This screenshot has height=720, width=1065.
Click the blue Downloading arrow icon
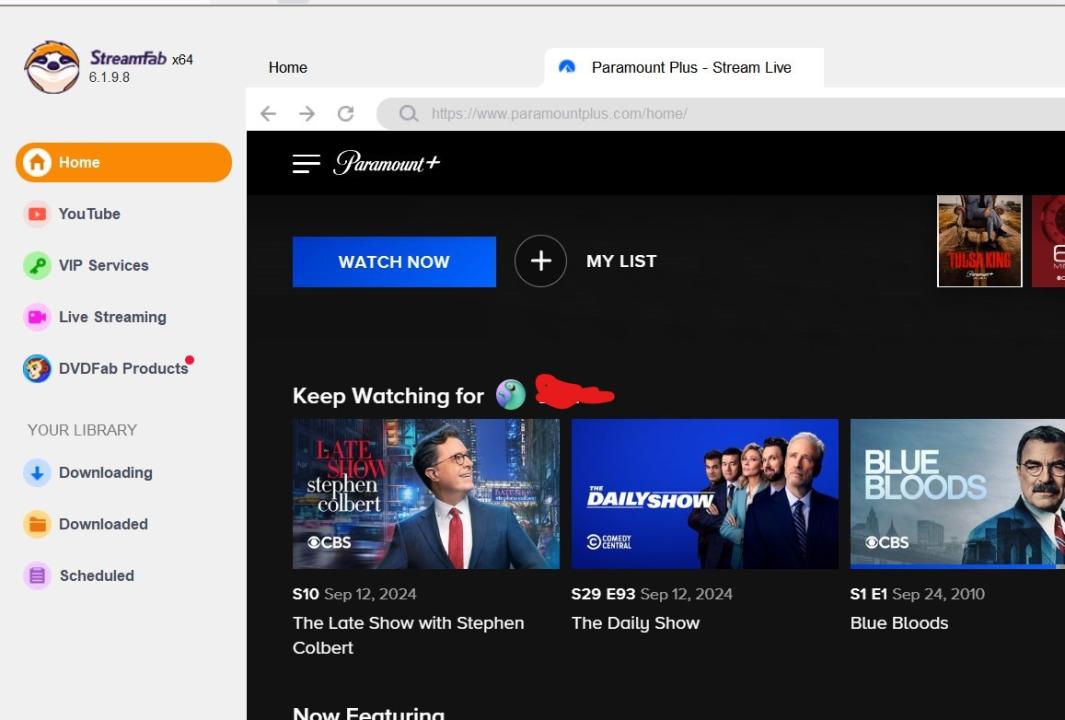37,473
